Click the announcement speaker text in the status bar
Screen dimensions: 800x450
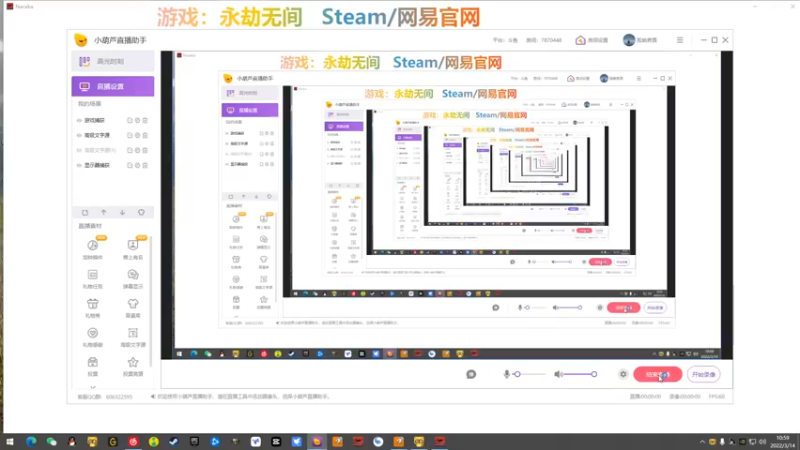(x=242, y=396)
